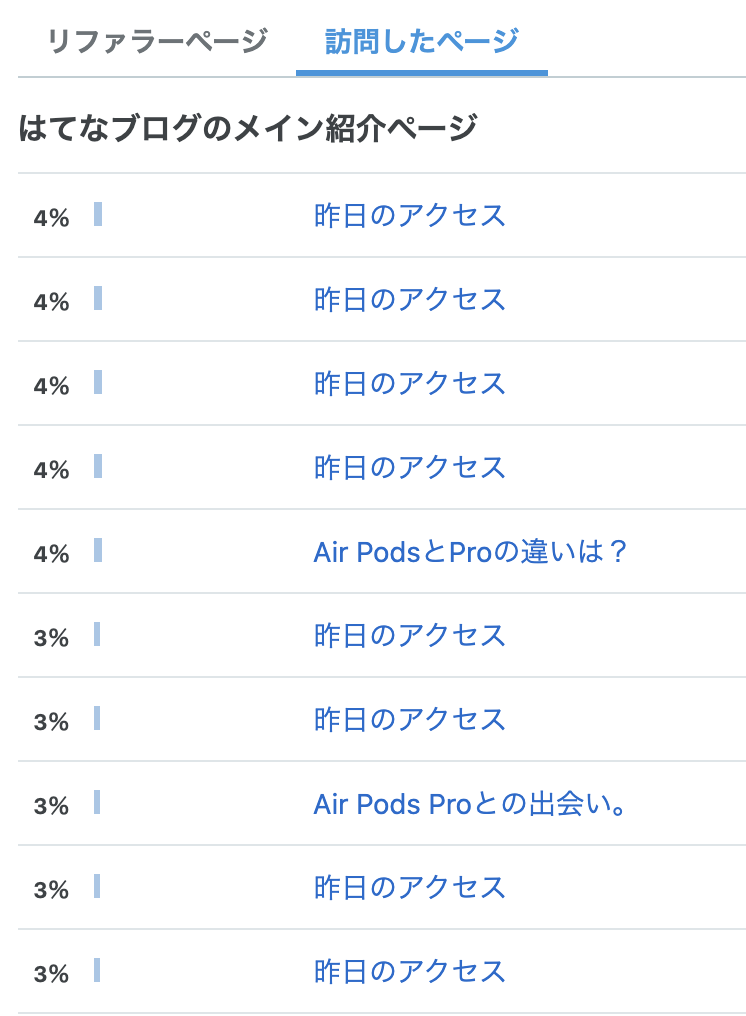Open the last 昨日のアクセス link
This screenshot has width=746, height=1016.
click(x=409, y=971)
